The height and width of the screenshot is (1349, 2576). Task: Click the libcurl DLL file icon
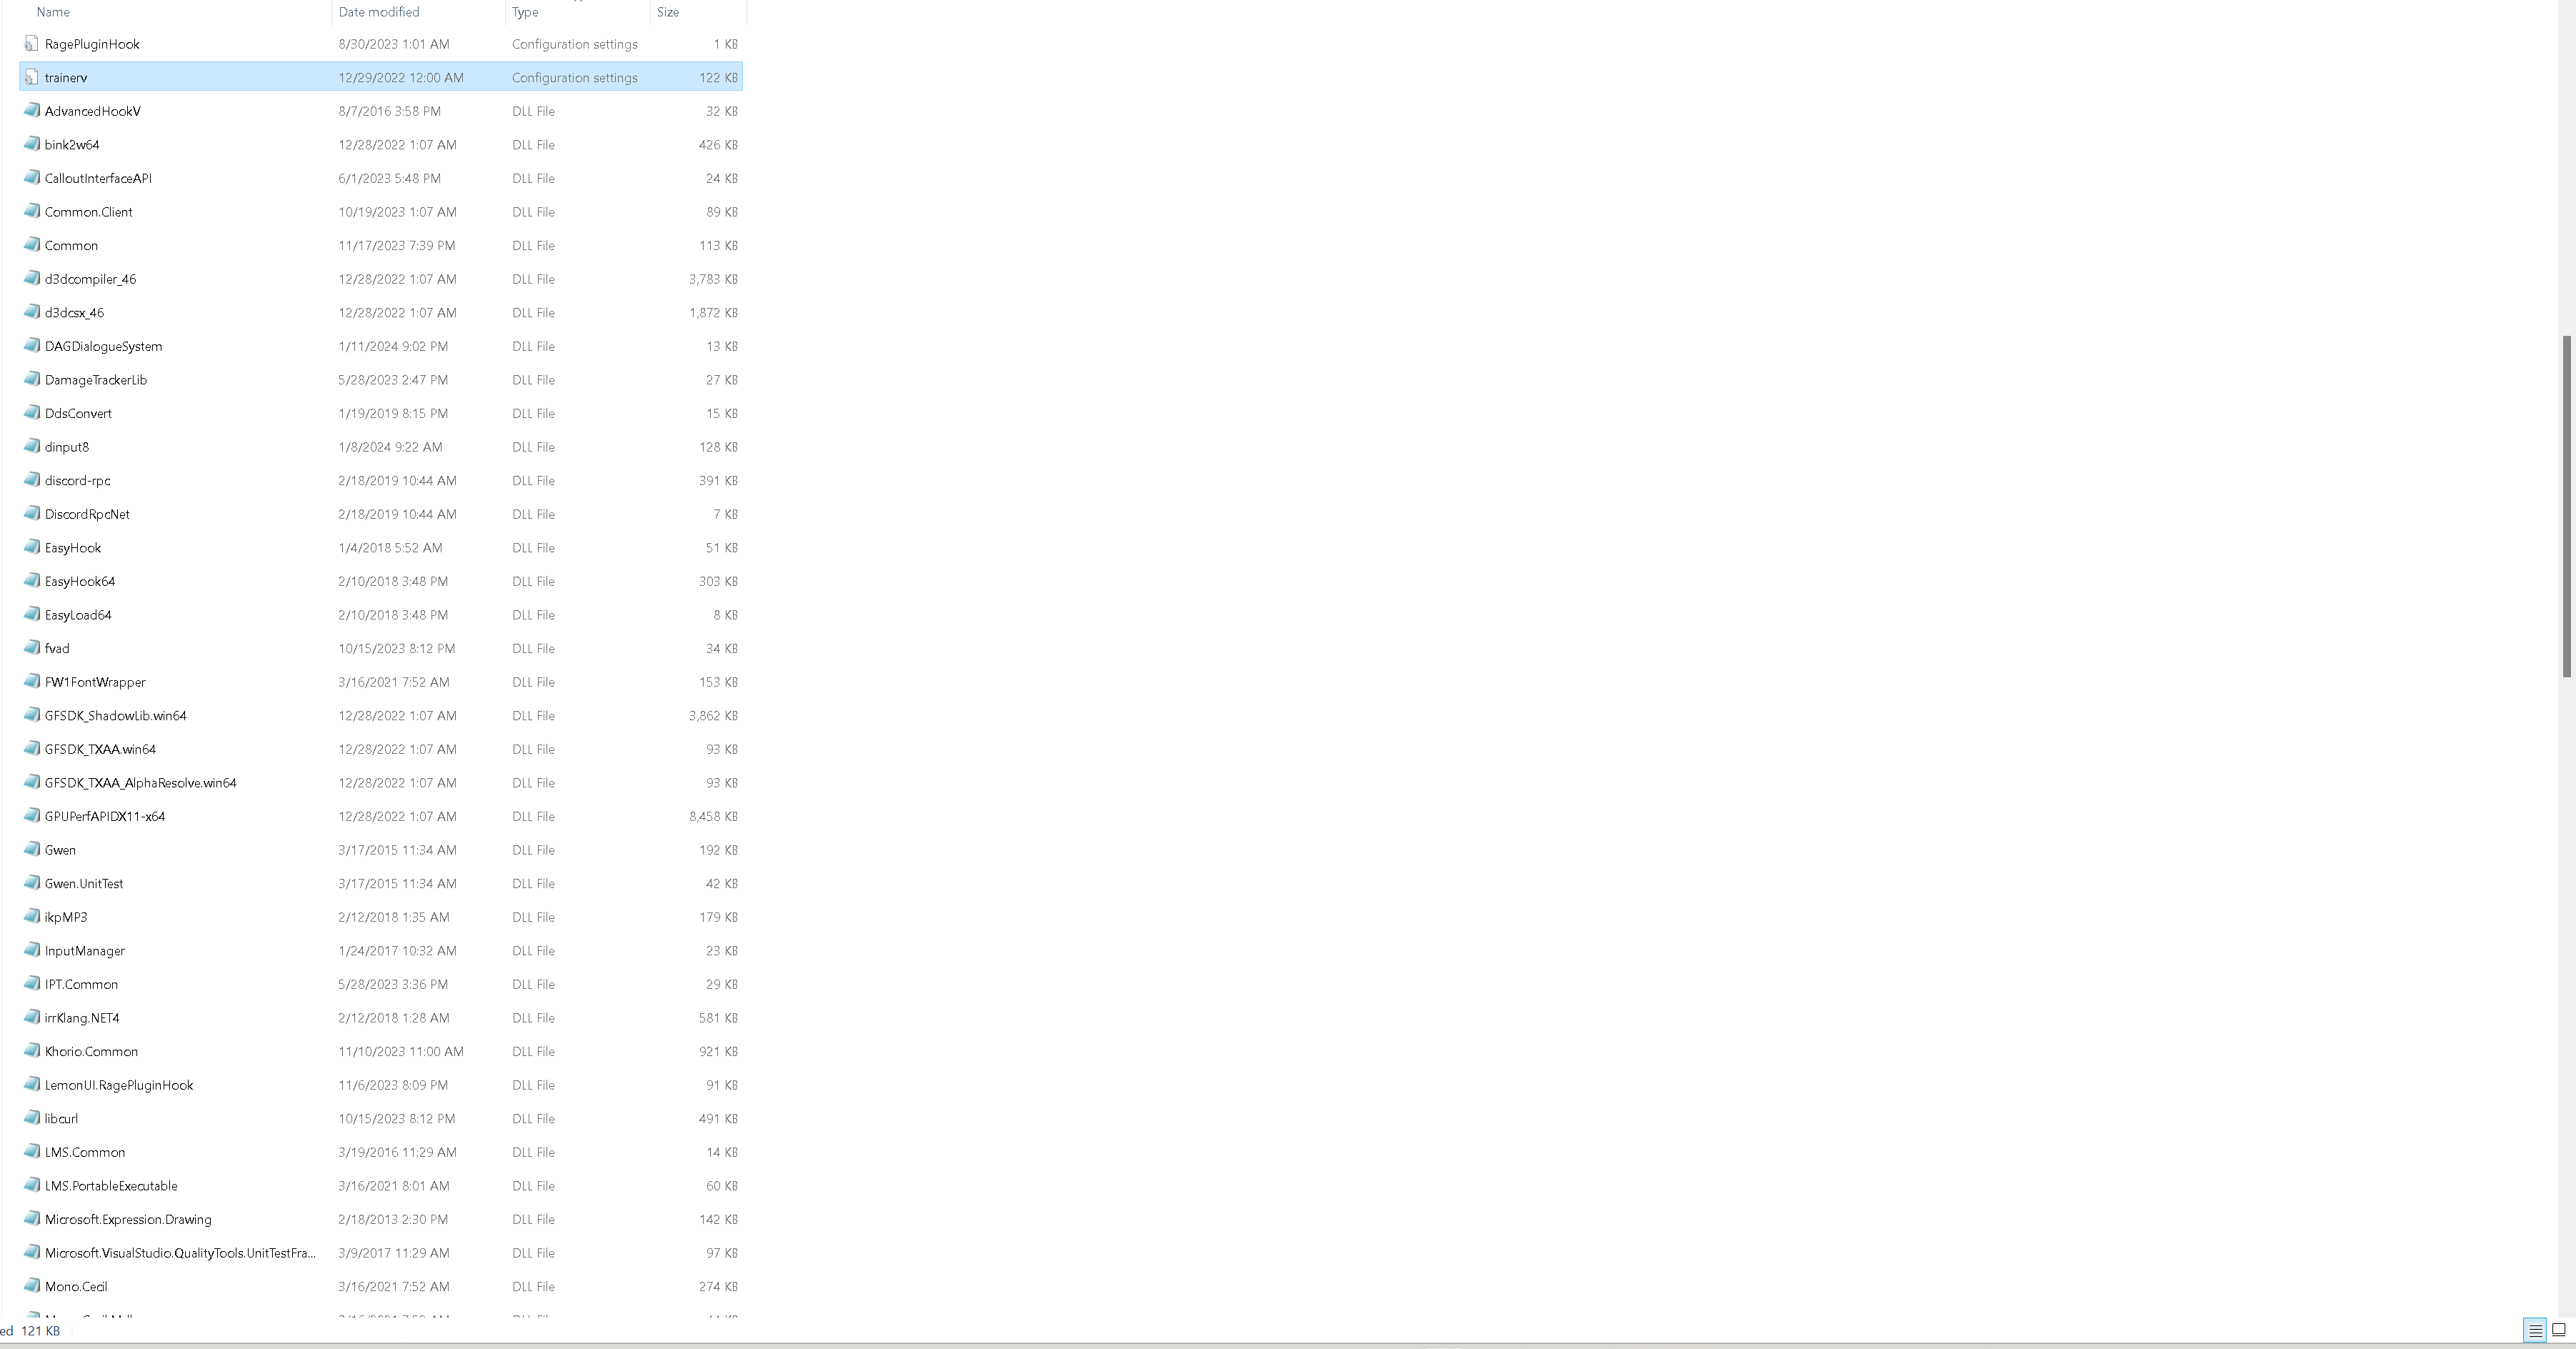[x=31, y=1119]
